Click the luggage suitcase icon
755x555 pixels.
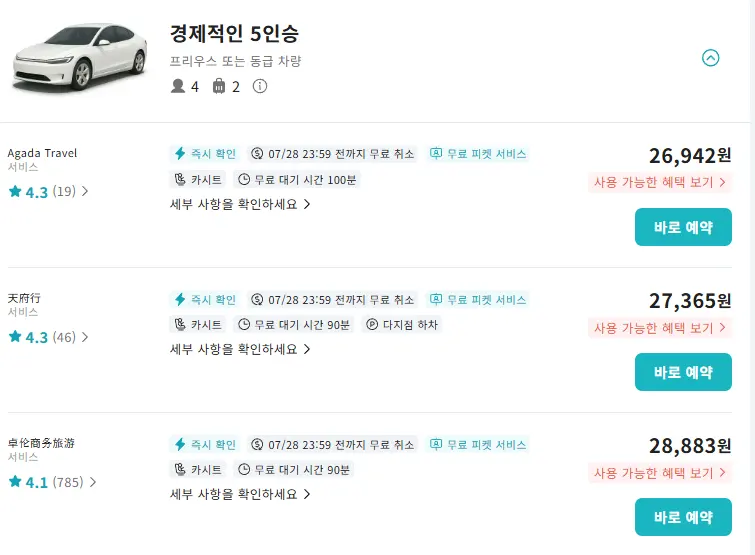click(x=219, y=86)
